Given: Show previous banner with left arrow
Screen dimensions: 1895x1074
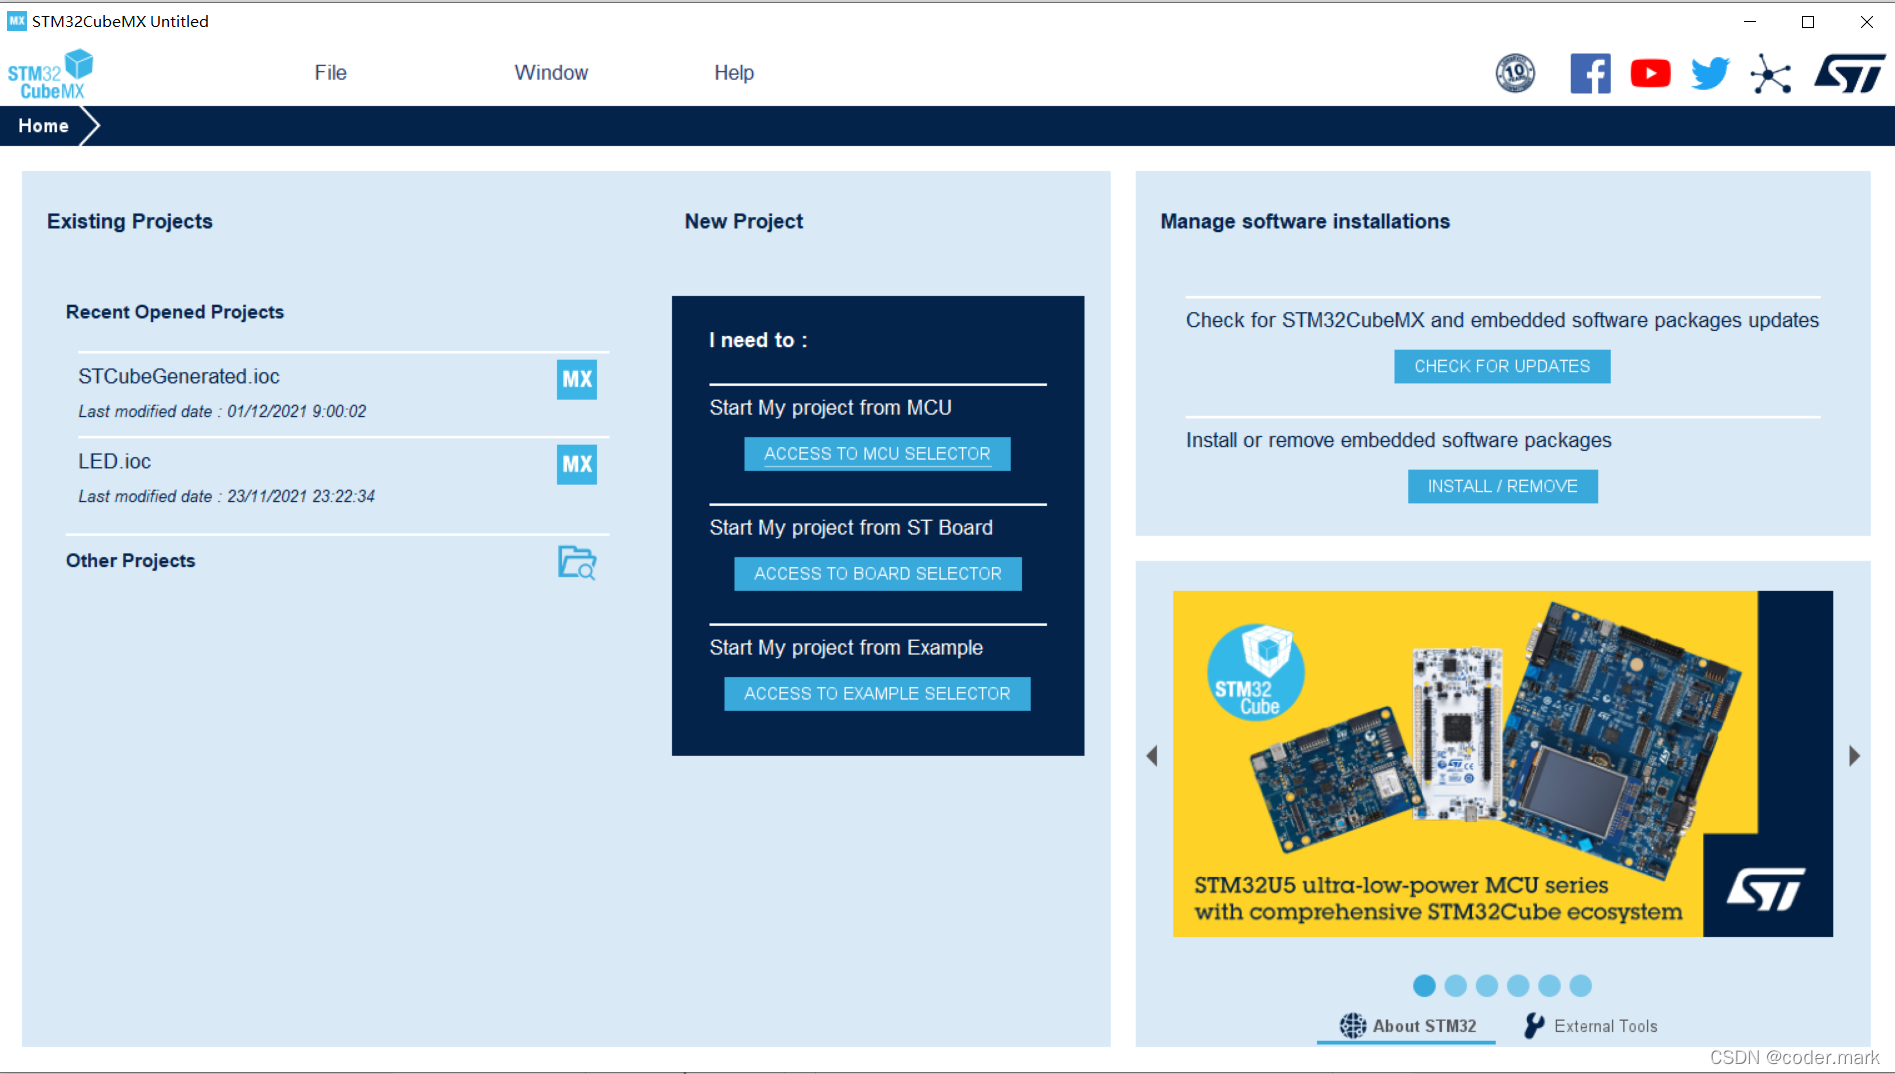Looking at the screenshot, I should coord(1152,756).
